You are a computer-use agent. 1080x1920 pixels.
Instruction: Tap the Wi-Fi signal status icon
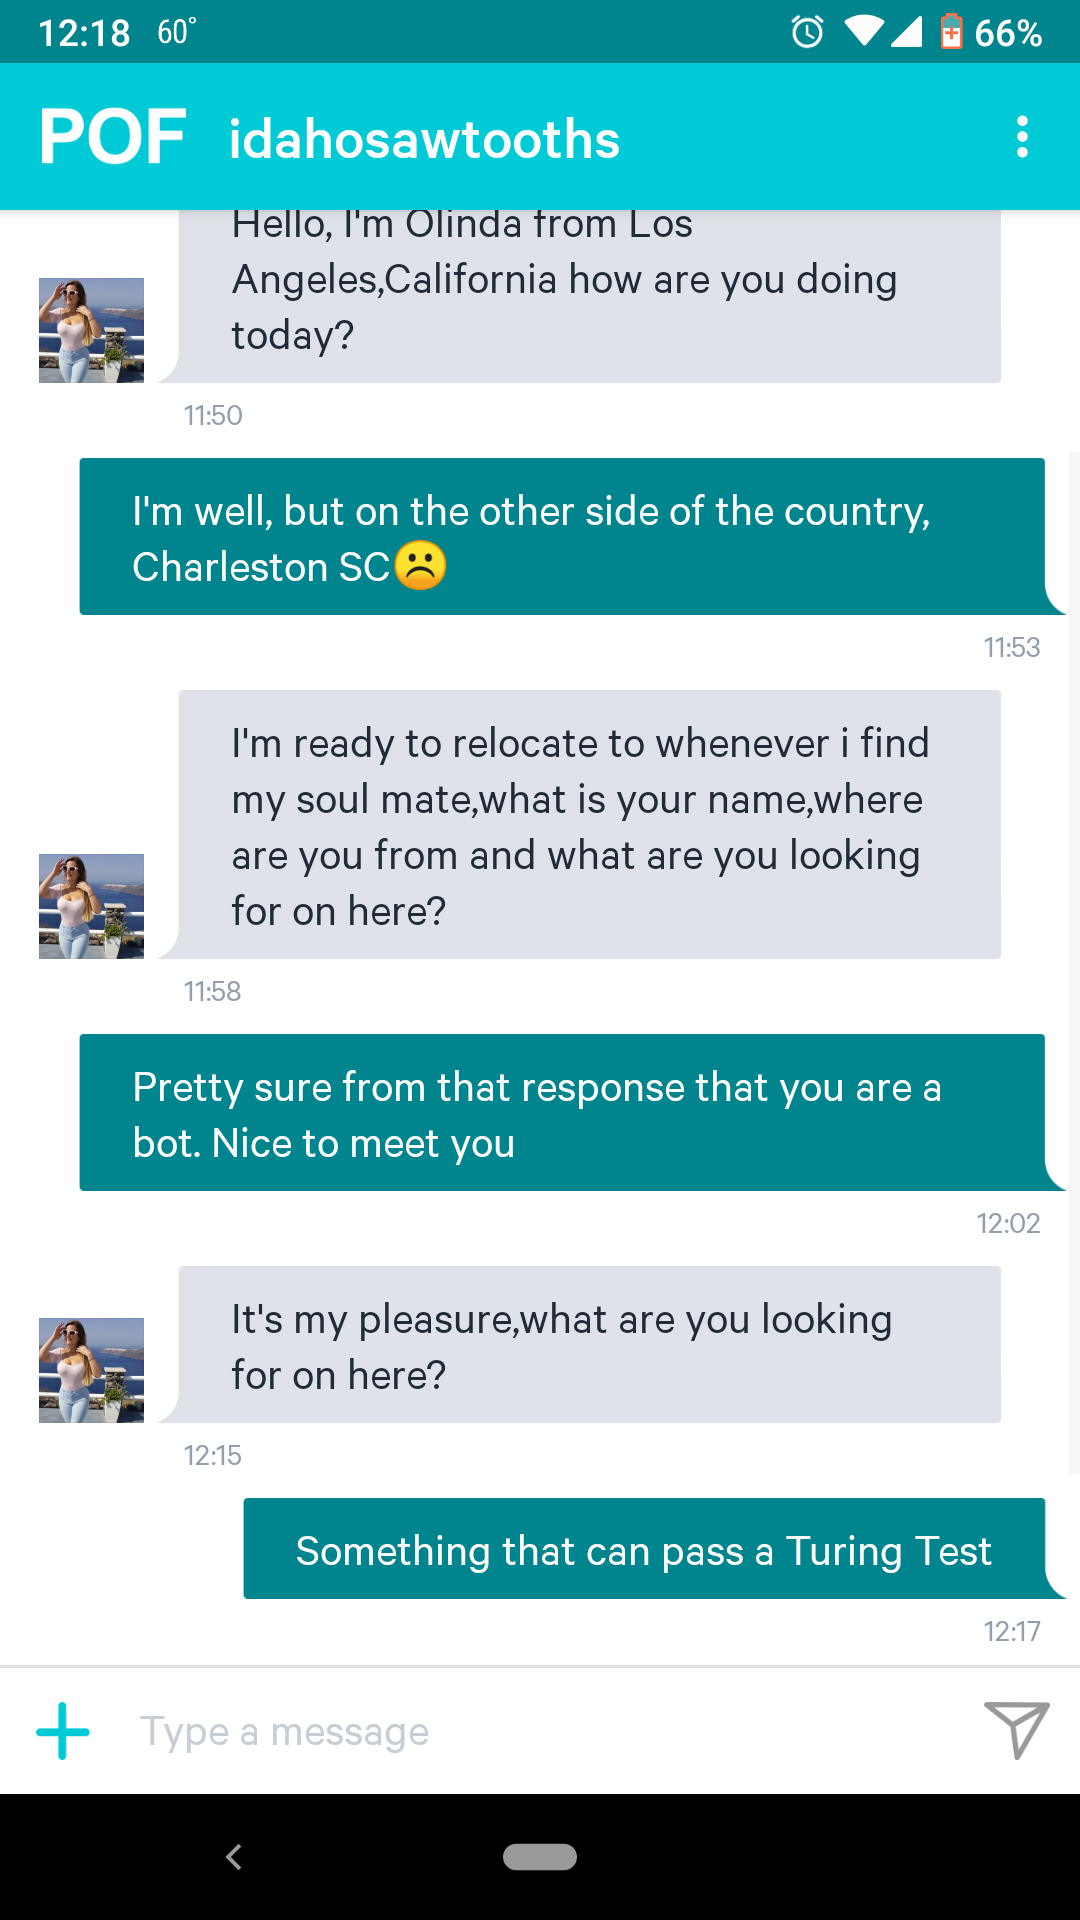click(863, 32)
